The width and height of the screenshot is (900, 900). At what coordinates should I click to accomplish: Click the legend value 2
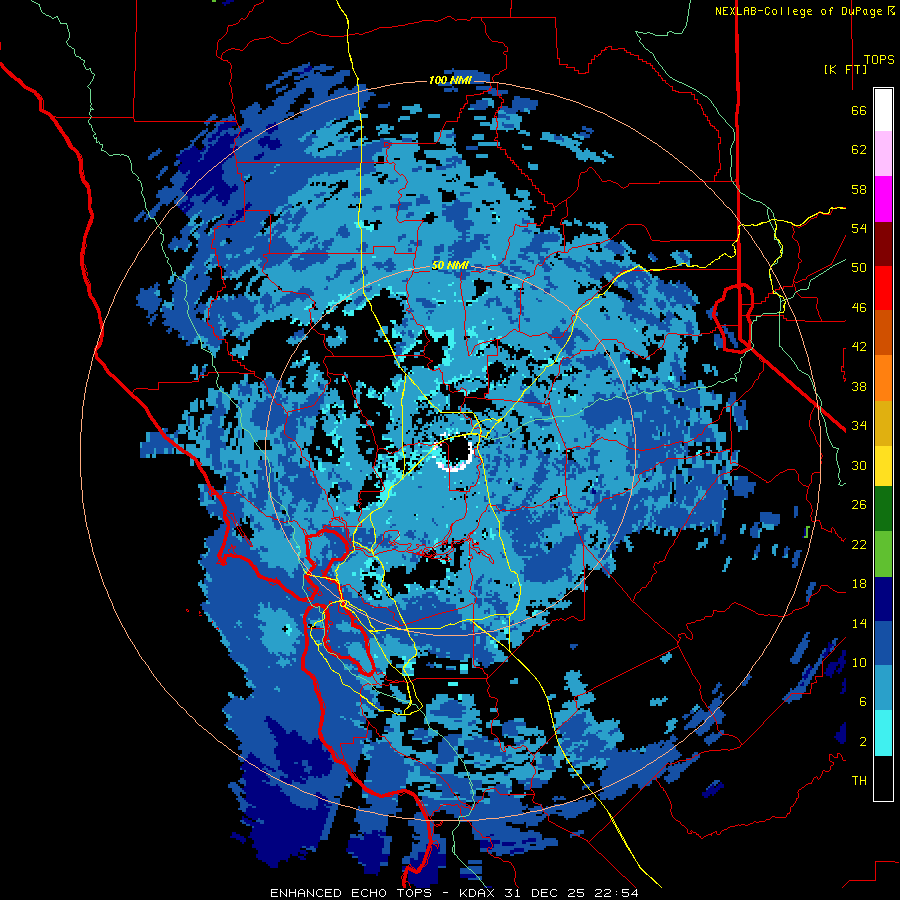point(863,742)
